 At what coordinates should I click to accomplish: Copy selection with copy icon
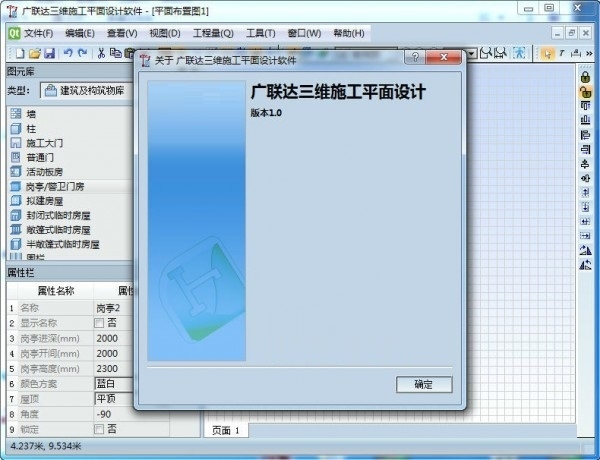pyautogui.click(x=116, y=53)
